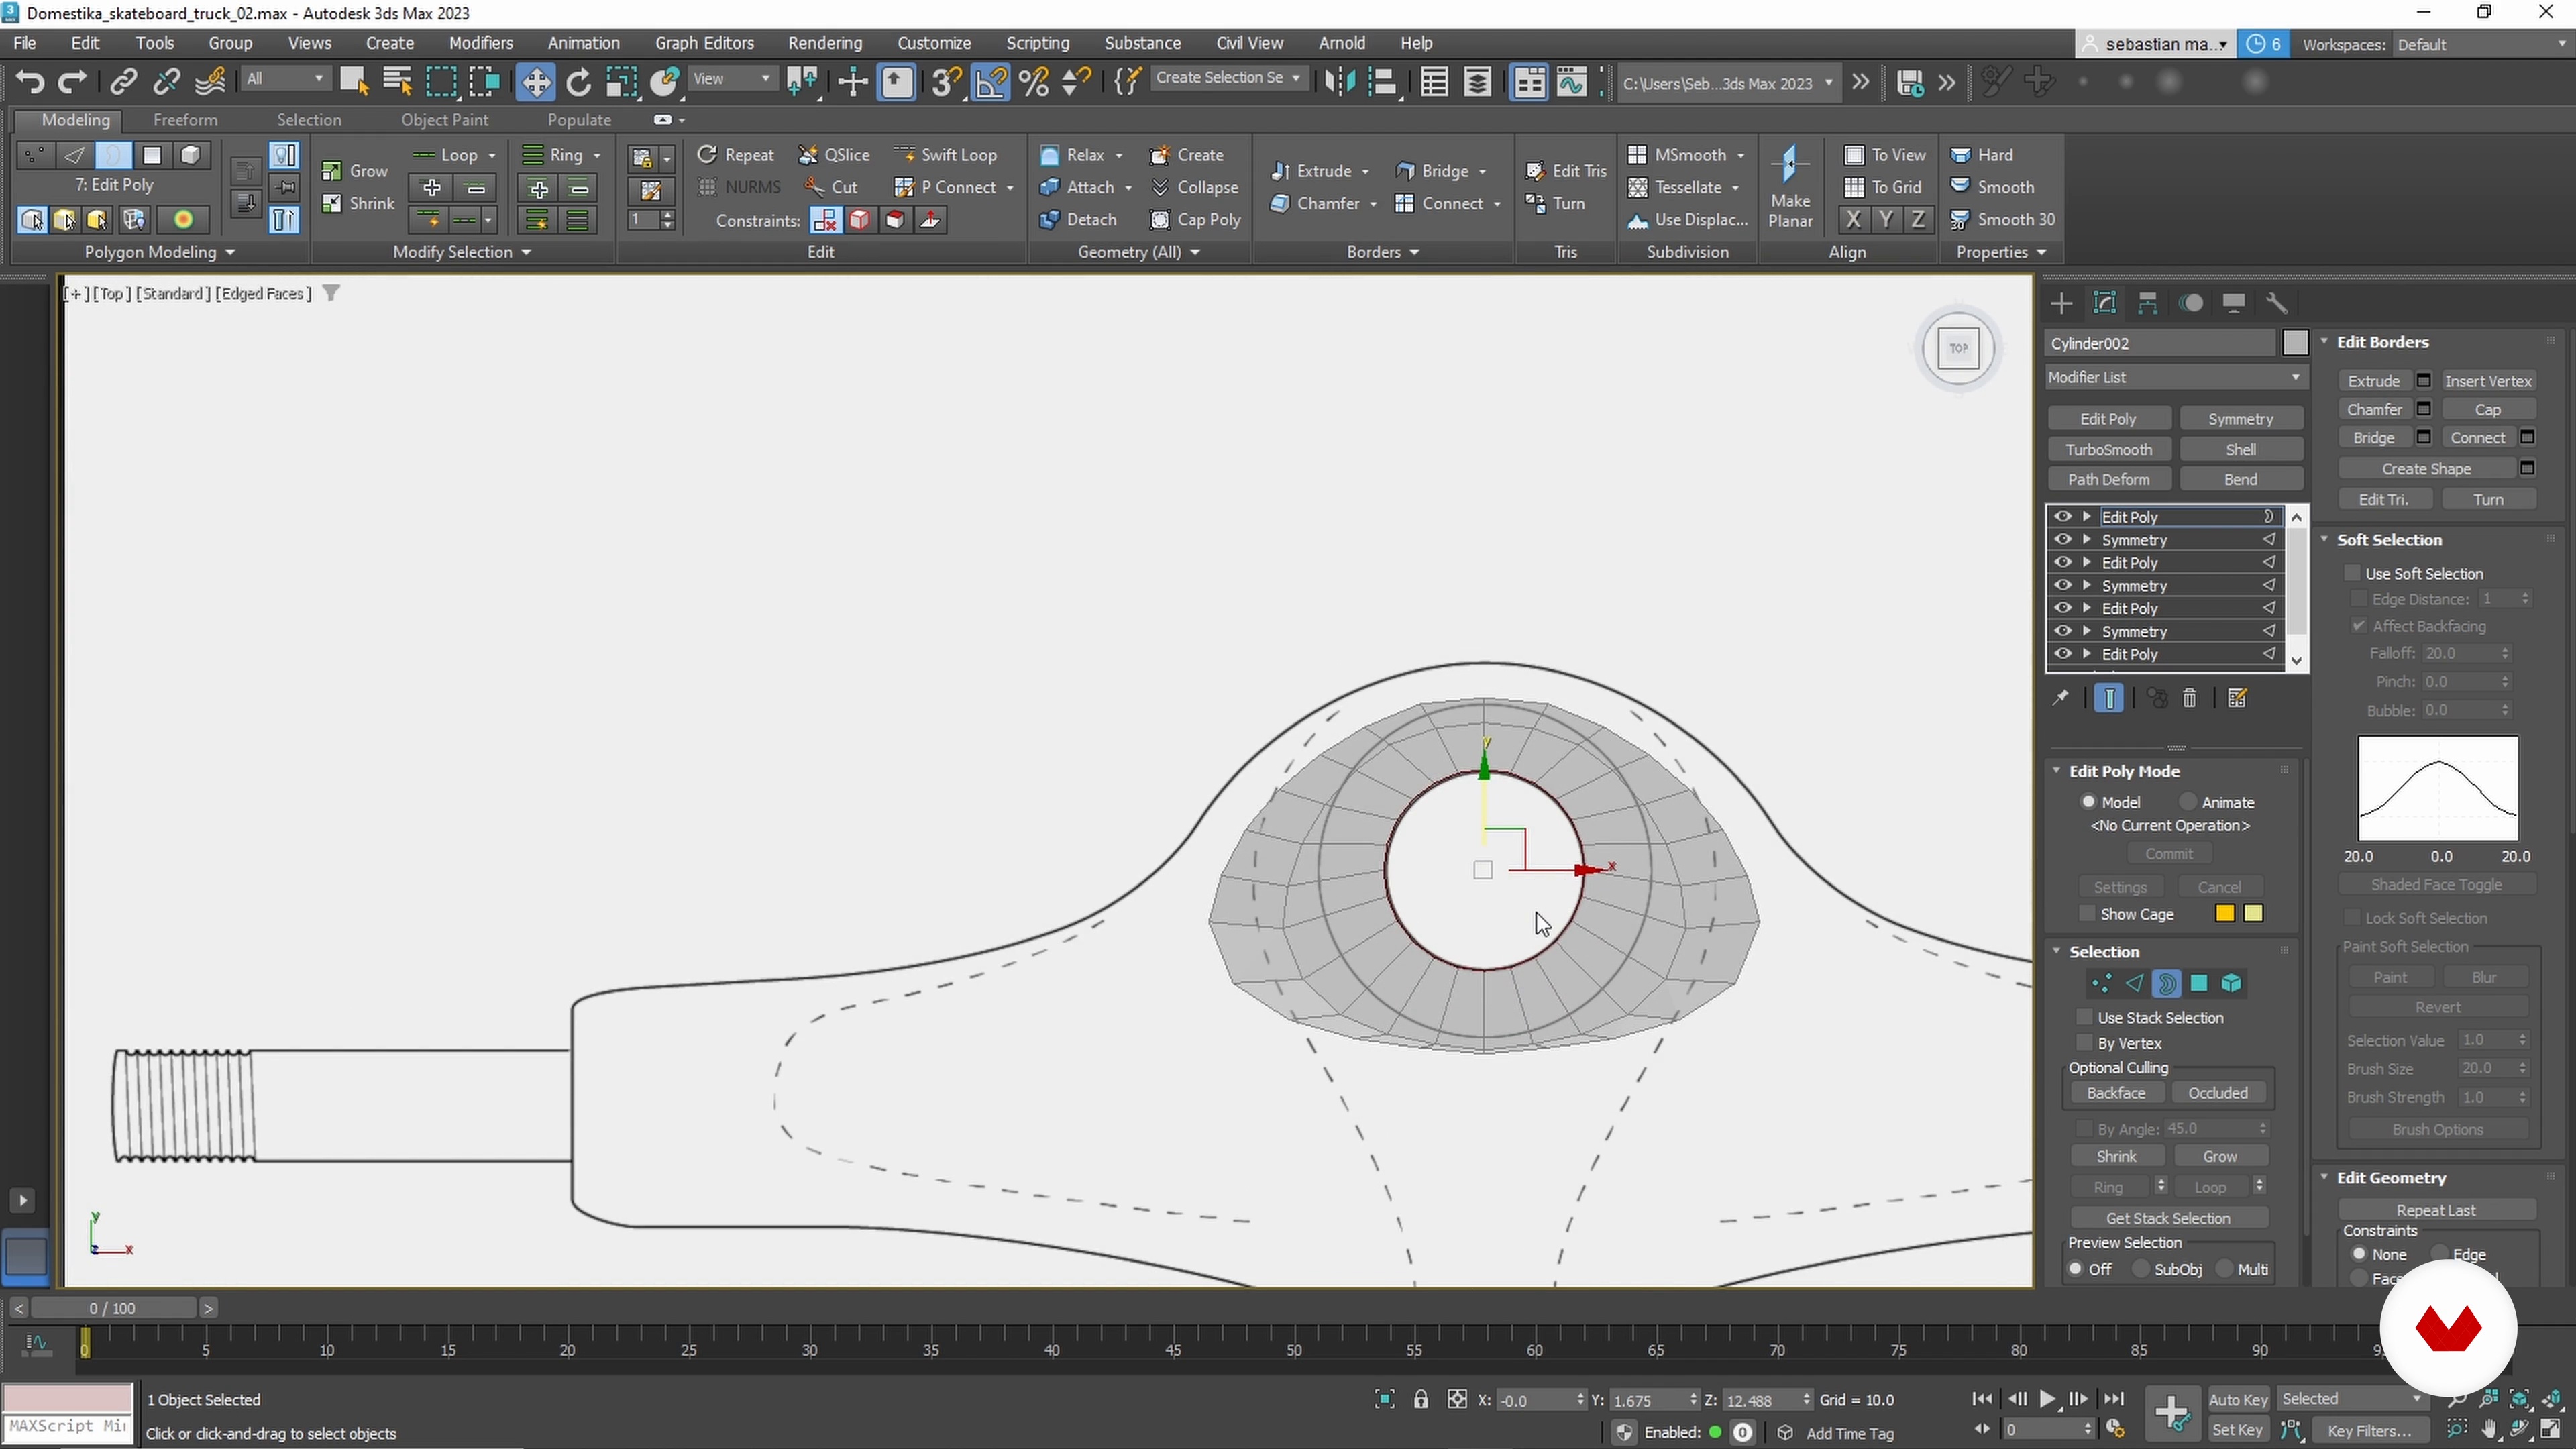The height and width of the screenshot is (1449, 2576).
Task: Select the Select and Rotate tool
Action: tap(578, 82)
